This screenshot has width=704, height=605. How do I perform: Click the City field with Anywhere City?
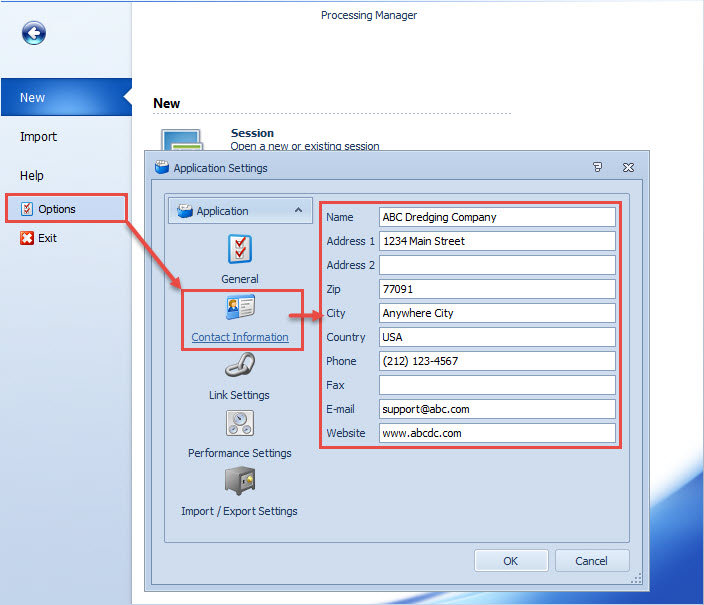497,313
